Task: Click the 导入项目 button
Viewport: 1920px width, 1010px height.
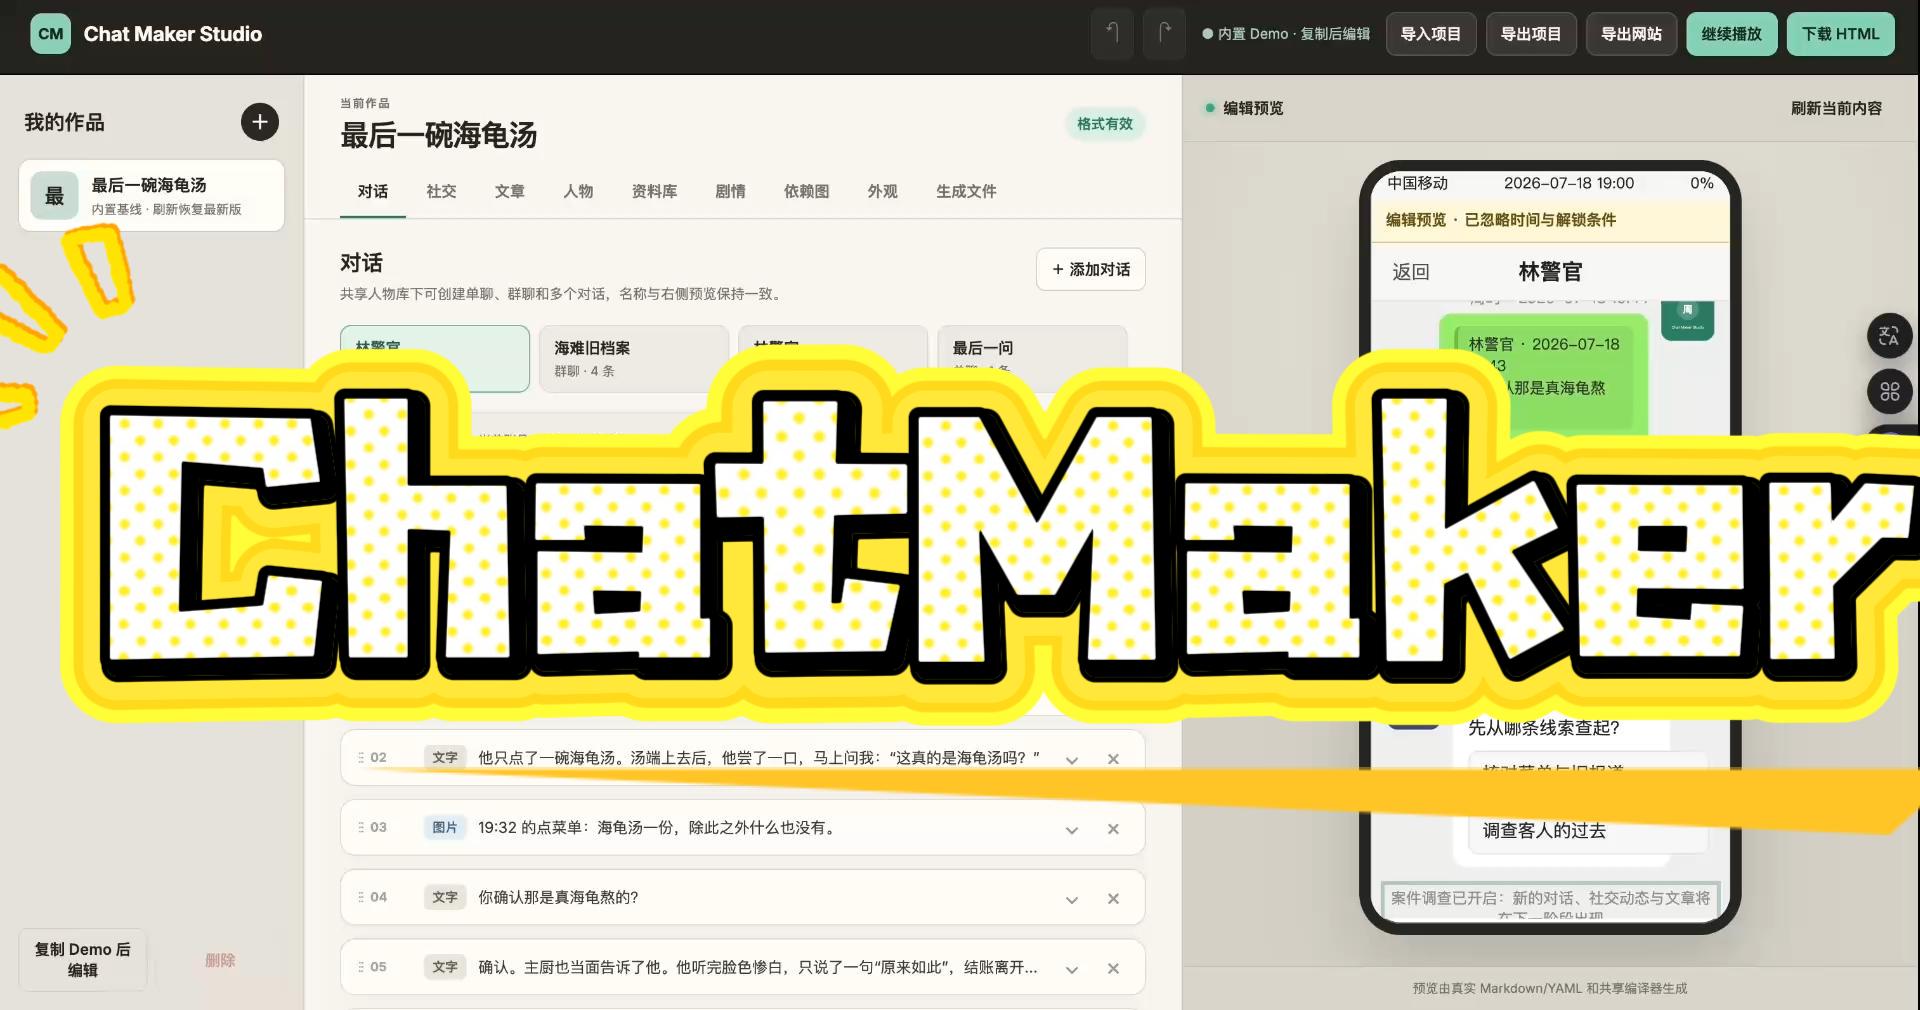Action: tap(1431, 34)
